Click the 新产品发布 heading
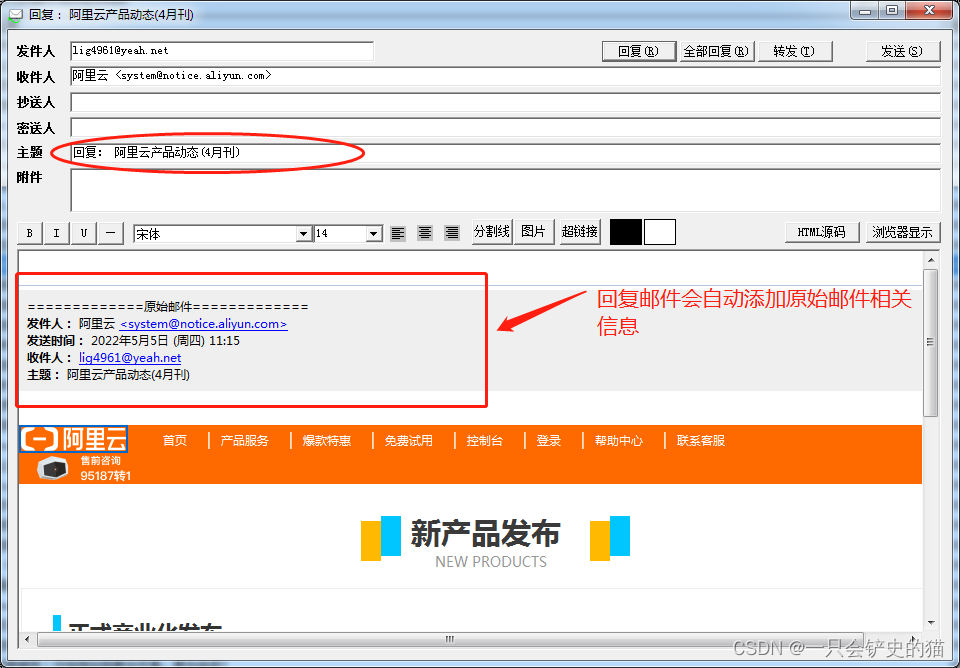 (x=485, y=533)
